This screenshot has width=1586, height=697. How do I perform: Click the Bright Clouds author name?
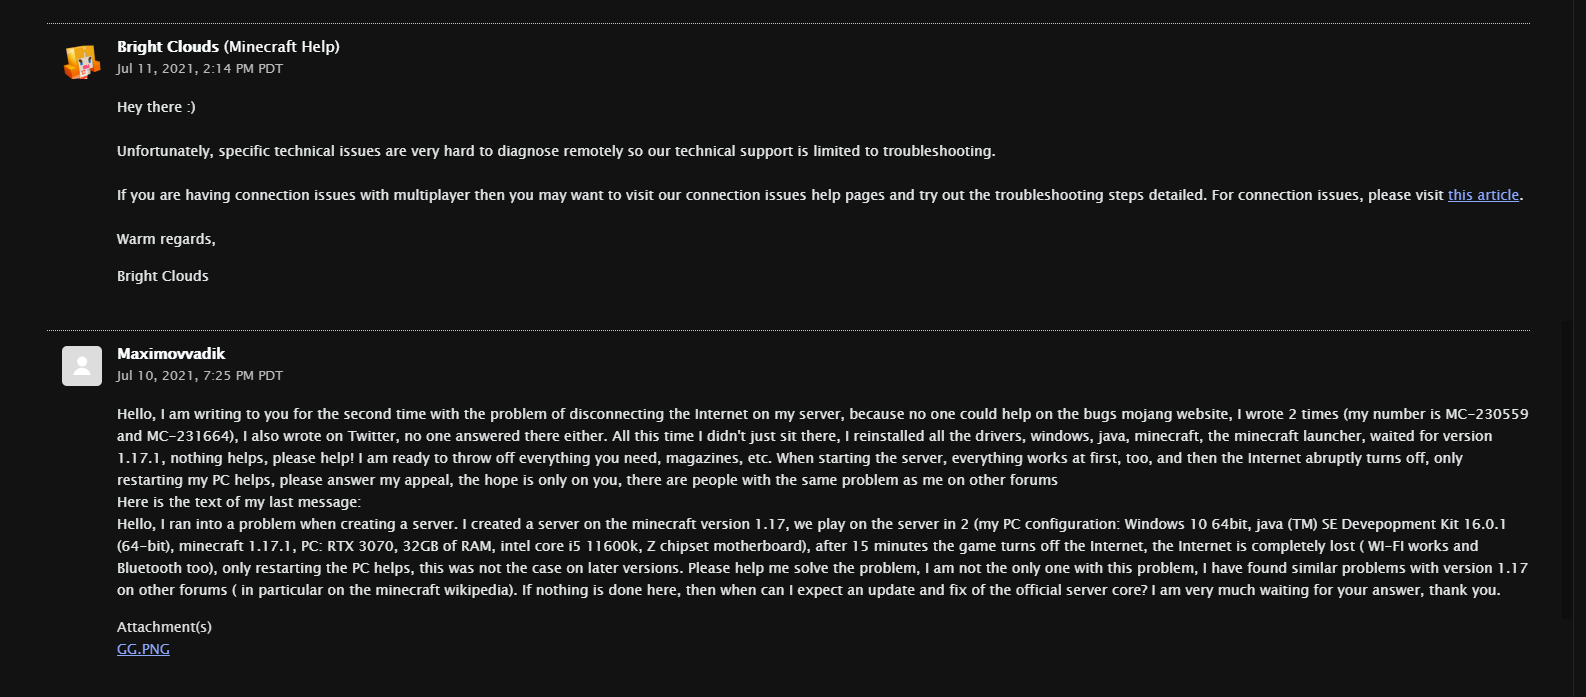pyautogui.click(x=168, y=47)
